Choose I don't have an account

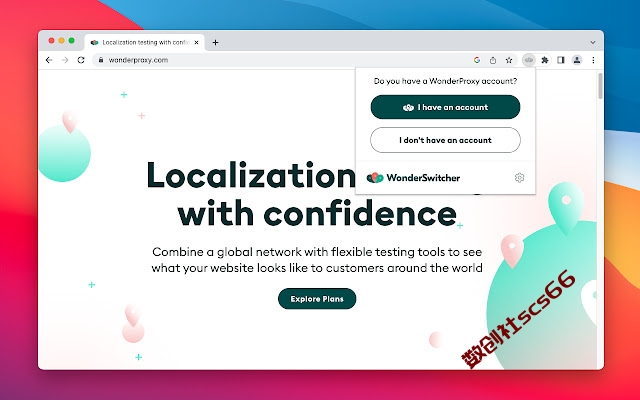pos(445,140)
